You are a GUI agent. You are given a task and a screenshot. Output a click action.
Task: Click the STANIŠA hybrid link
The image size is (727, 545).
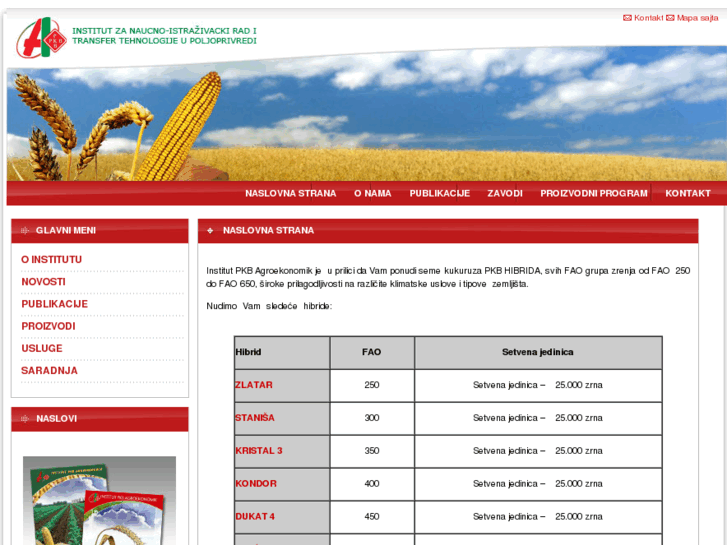pos(255,418)
